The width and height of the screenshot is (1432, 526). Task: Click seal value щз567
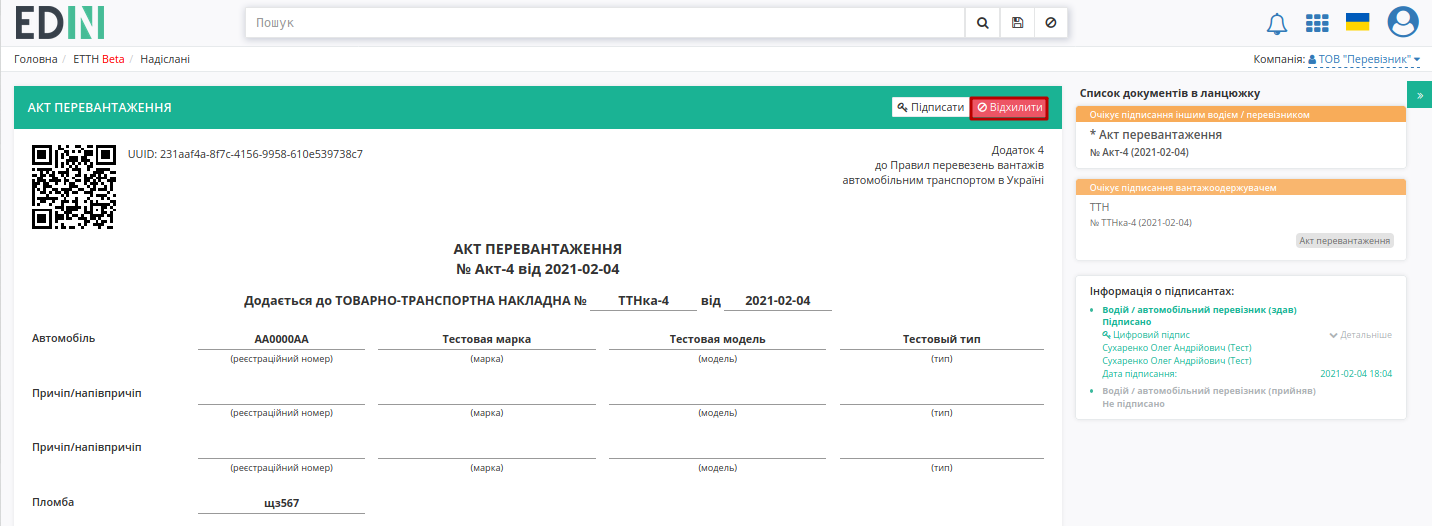[x=281, y=504]
